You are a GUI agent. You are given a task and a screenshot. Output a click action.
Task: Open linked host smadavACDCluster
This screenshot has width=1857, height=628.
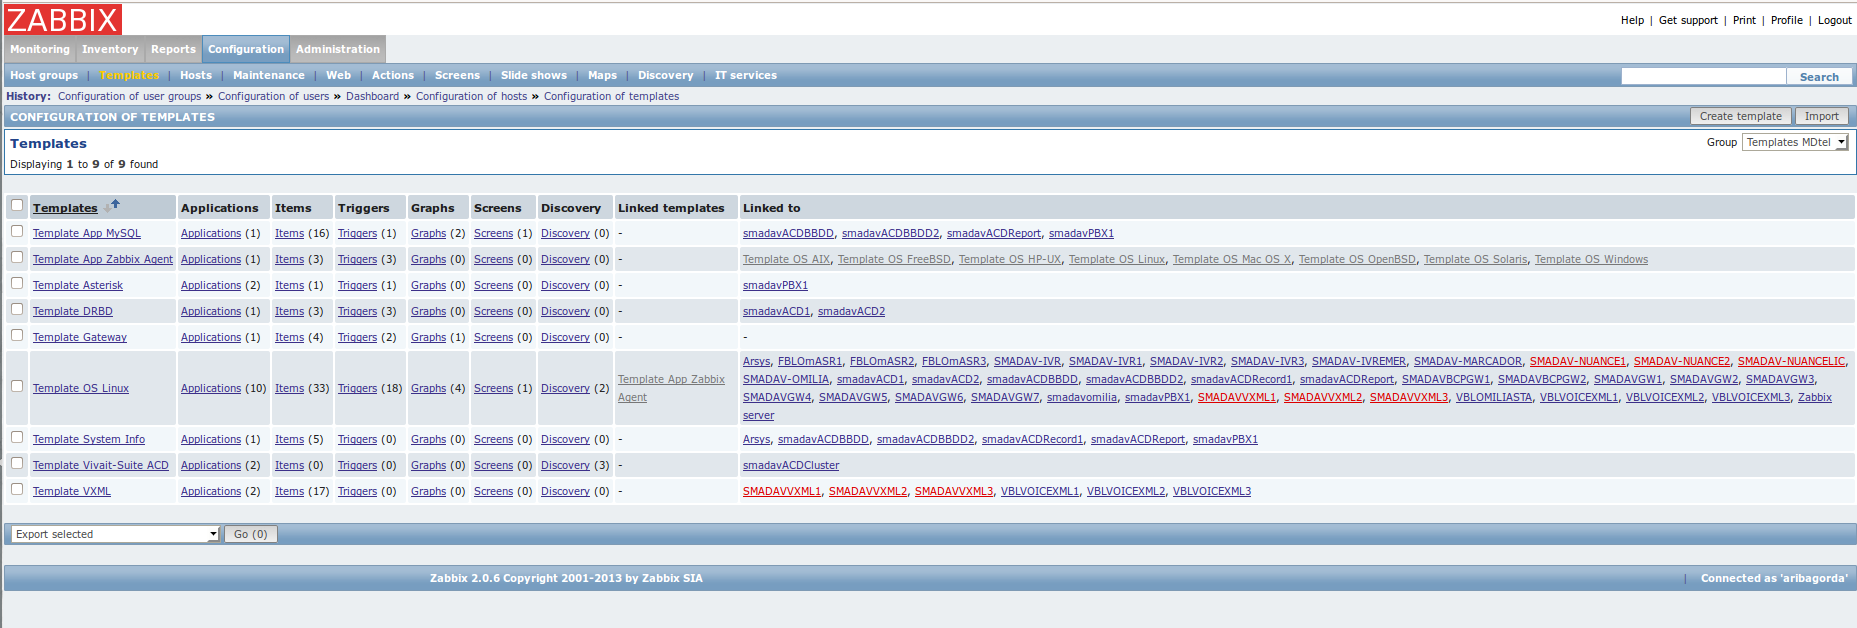tap(791, 465)
